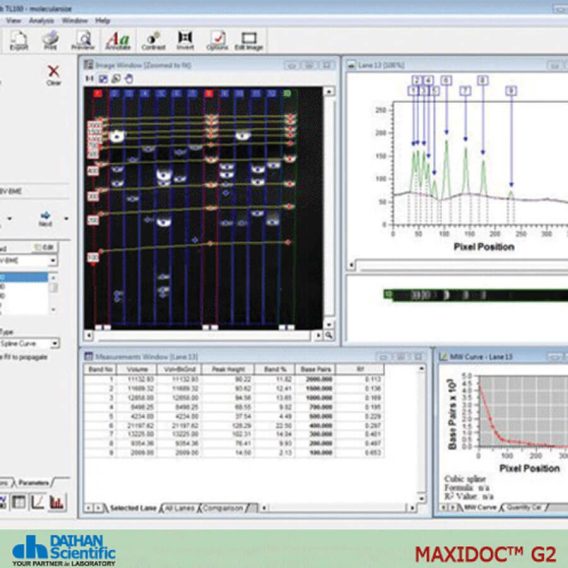Switch to the Comparison tab

click(223, 508)
